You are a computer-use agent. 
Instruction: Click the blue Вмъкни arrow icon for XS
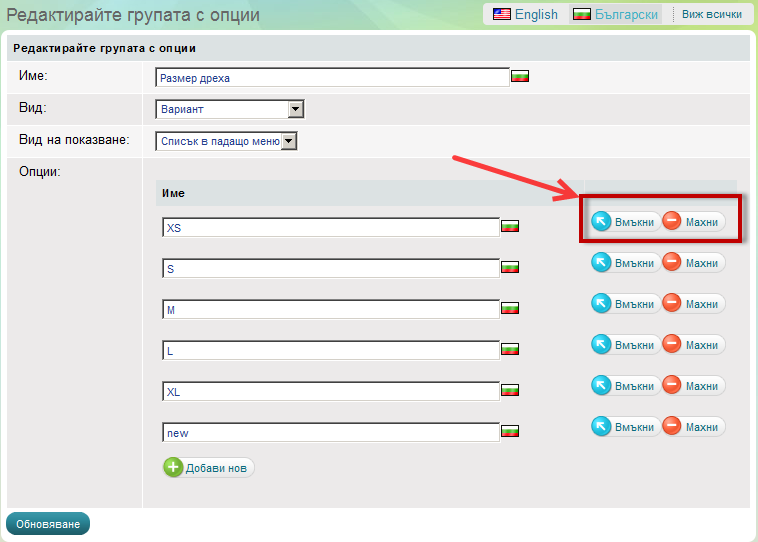[x=601, y=221]
